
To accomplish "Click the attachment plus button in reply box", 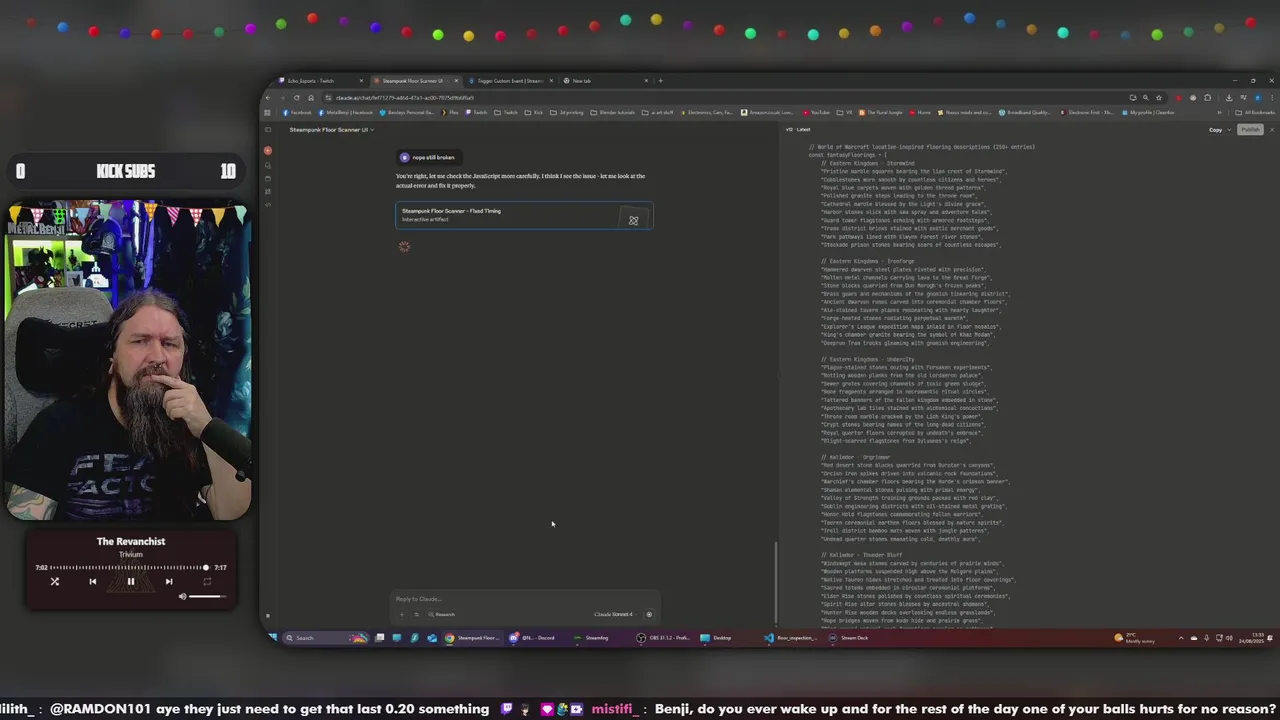I will (x=402, y=614).
